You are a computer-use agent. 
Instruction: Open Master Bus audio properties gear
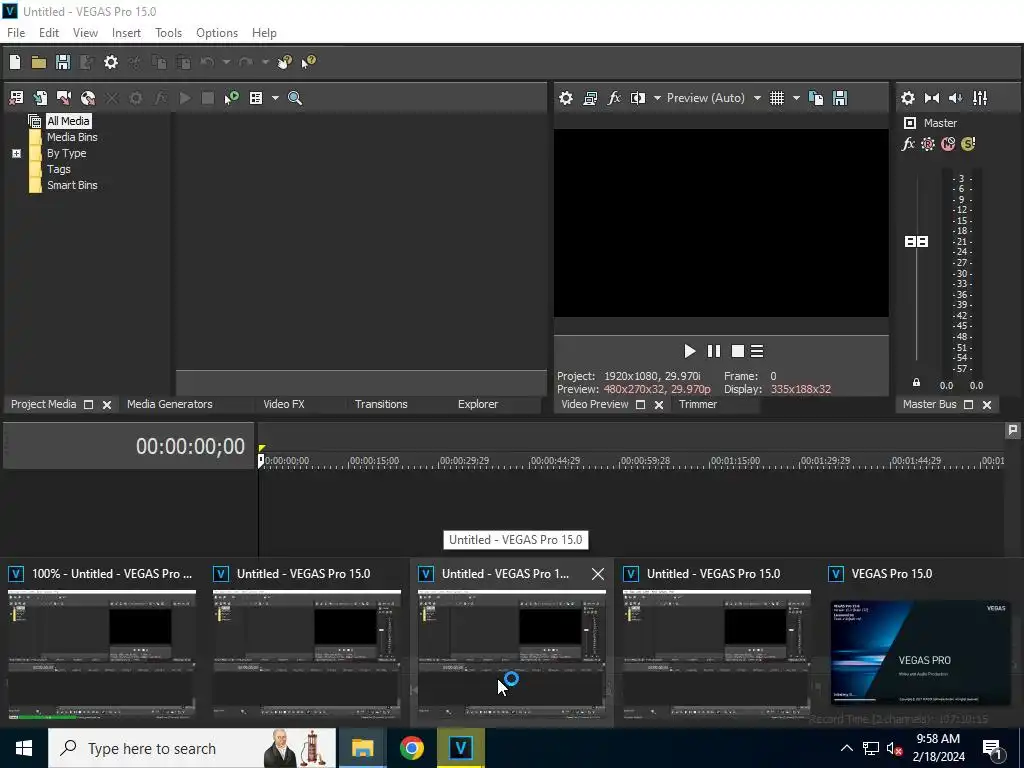coord(908,98)
